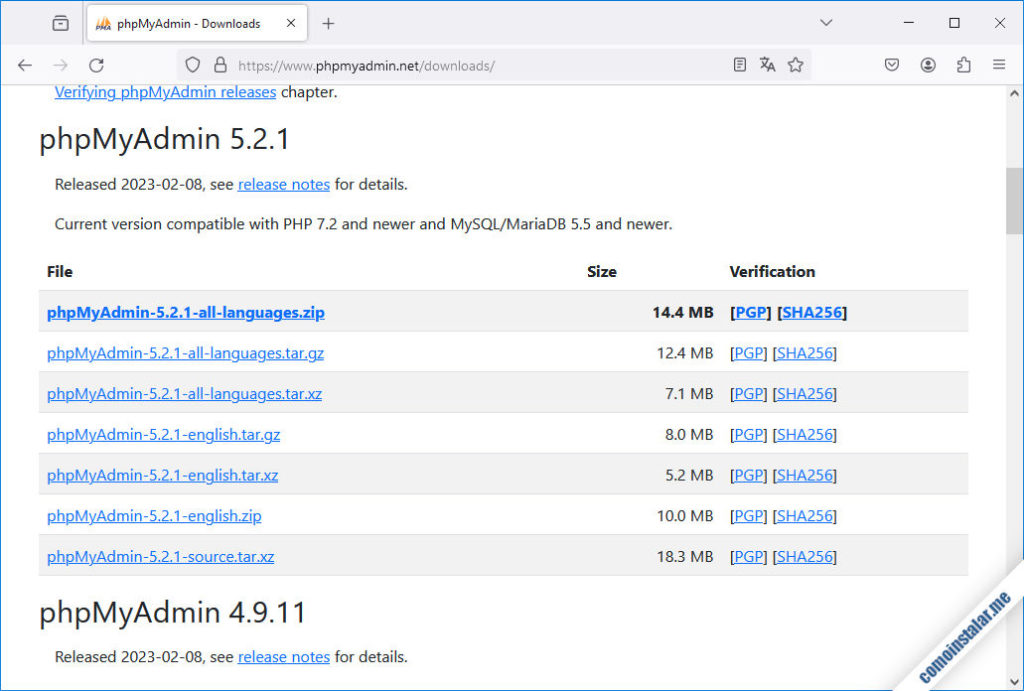Go forward one page
The image size is (1024, 691).
tap(60, 65)
